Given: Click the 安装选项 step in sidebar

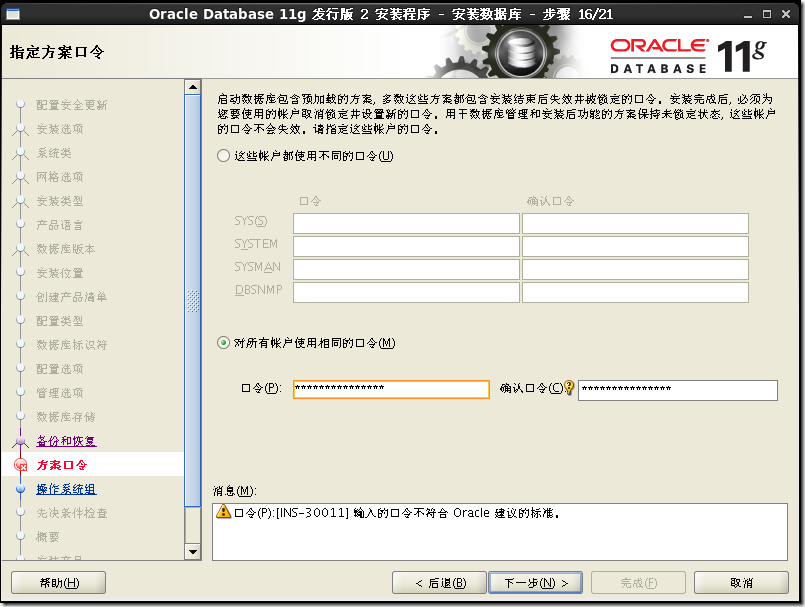Looking at the screenshot, I should pyautogui.click(x=60, y=129).
